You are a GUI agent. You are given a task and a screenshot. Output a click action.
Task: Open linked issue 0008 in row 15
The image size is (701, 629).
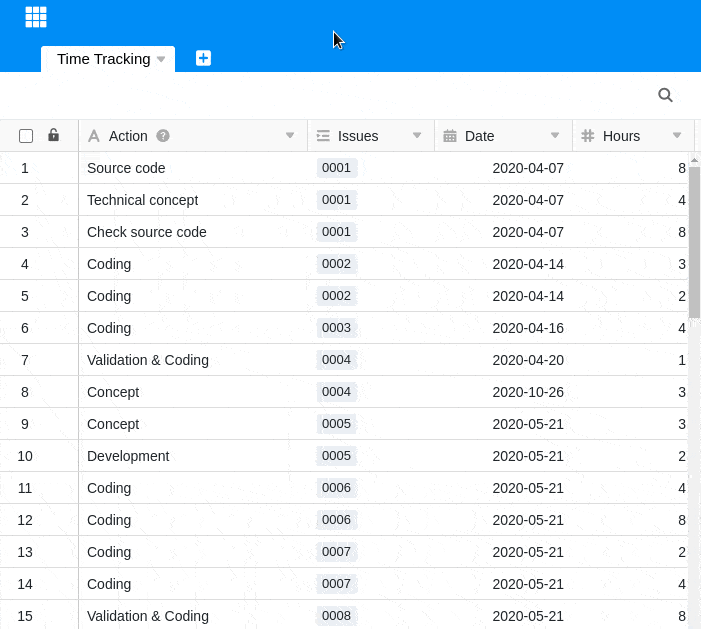click(x=337, y=616)
